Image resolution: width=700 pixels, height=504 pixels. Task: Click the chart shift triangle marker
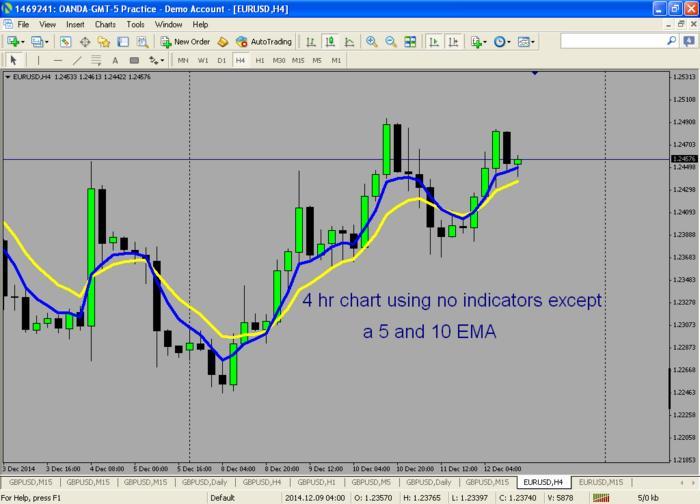pyautogui.click(x=534, y=73)
